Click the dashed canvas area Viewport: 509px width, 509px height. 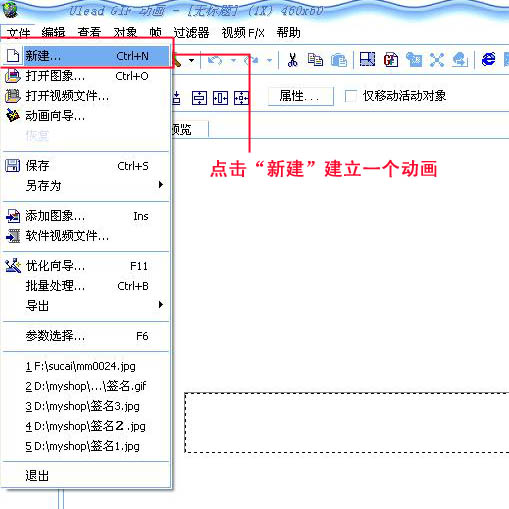tap(347, 422)
